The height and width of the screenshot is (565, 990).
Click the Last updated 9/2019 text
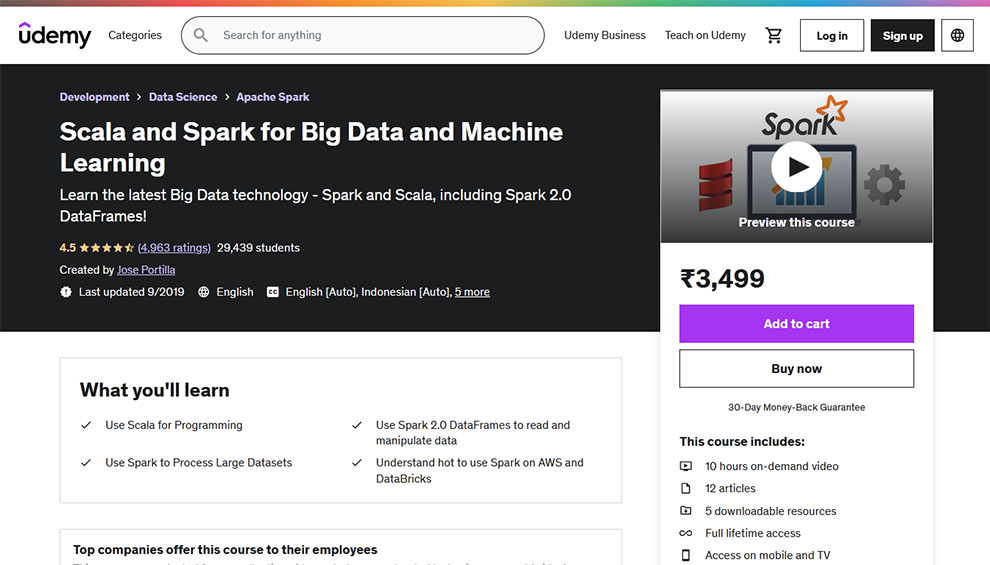(x=131, y=292)
